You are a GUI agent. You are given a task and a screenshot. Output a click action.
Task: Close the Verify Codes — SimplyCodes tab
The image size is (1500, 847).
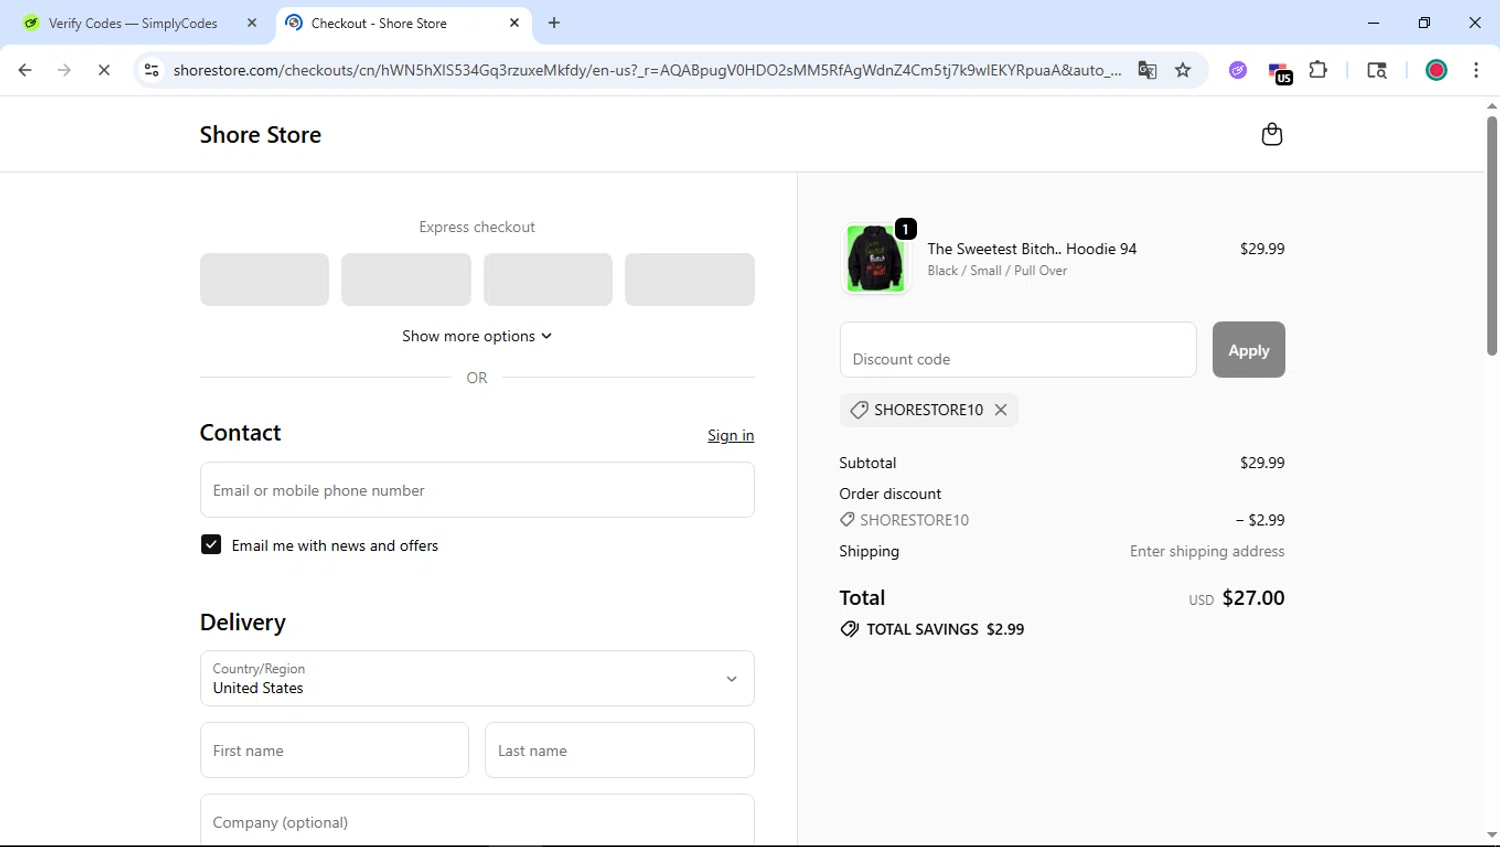tap(252, 23)
